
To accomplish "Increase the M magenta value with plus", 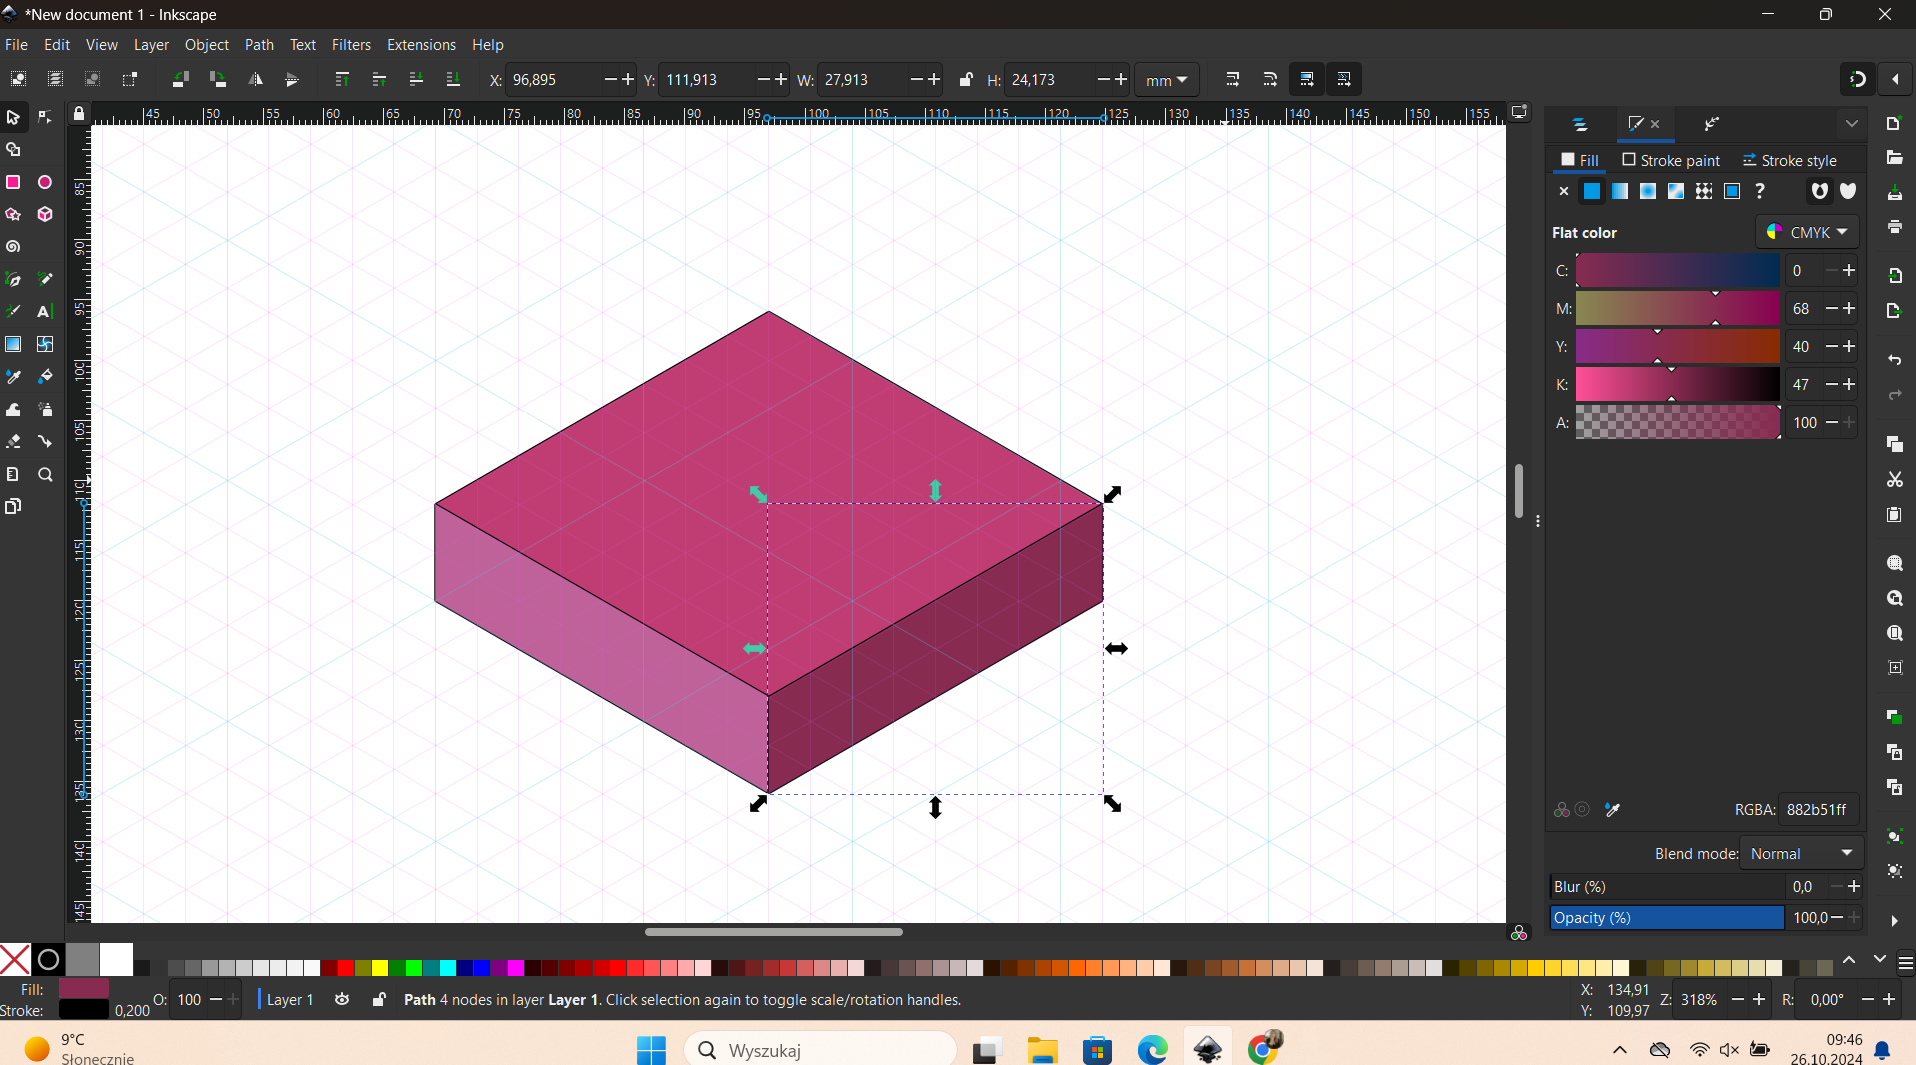I will click(1849, 309).
